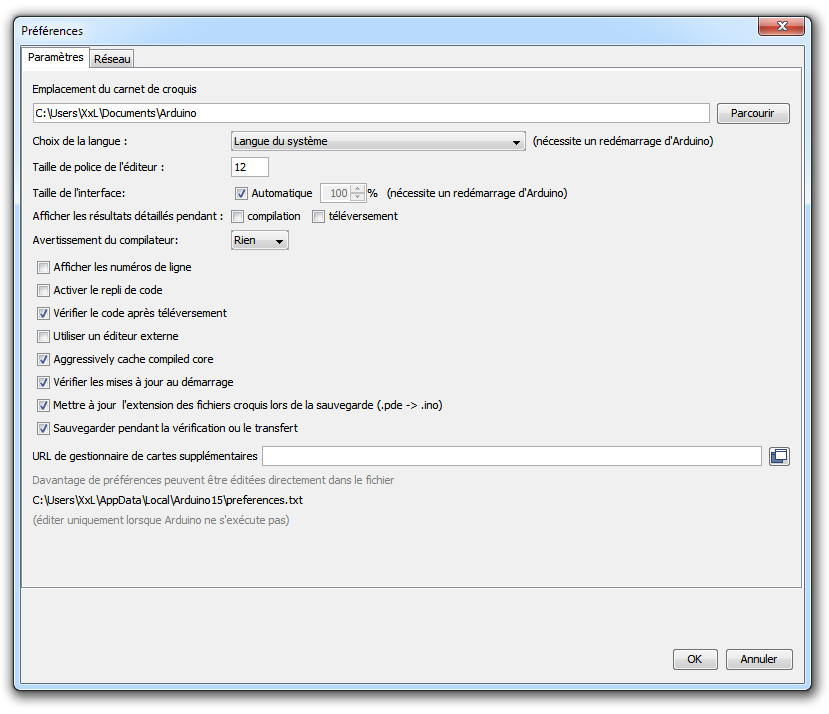The width and height of the screenshot is (829, 714).
Task: Open the Langue du système dropdown
Action: [378, 141]
